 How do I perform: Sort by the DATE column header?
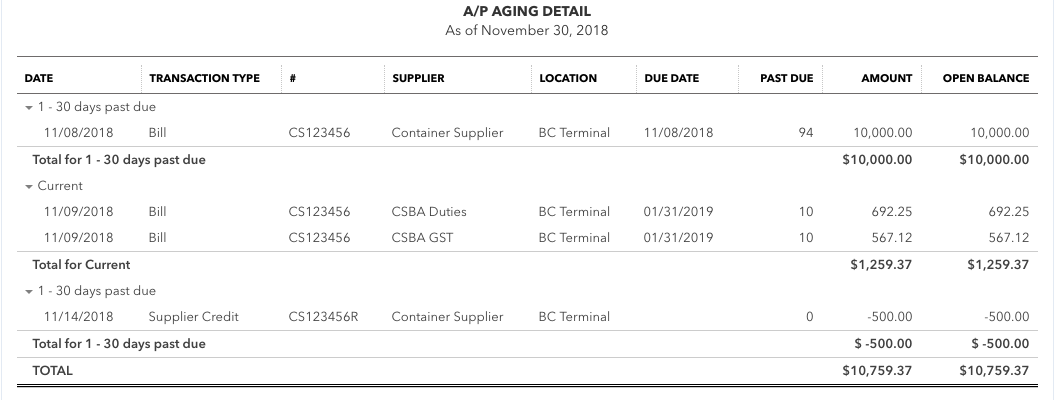pos(39,78)
